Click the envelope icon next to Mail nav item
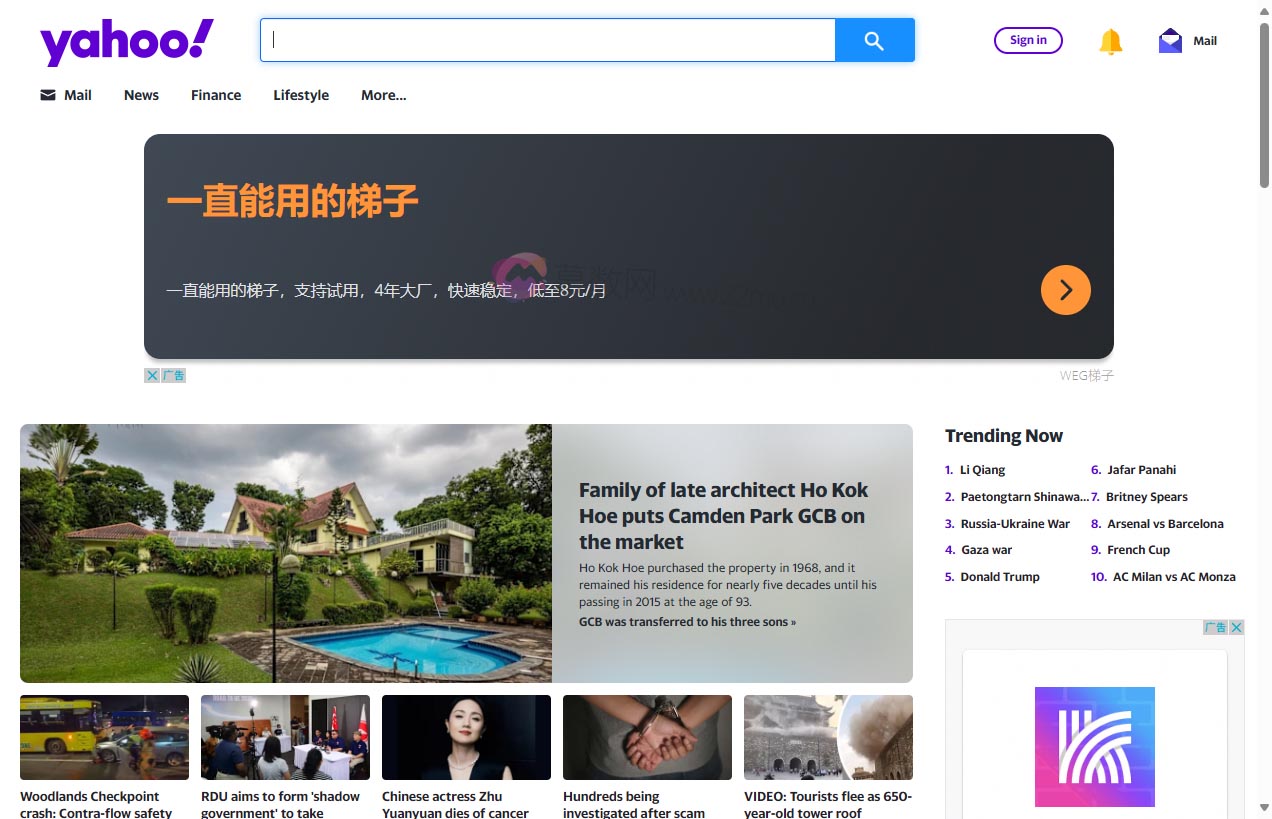 click(x=47, y=94)
